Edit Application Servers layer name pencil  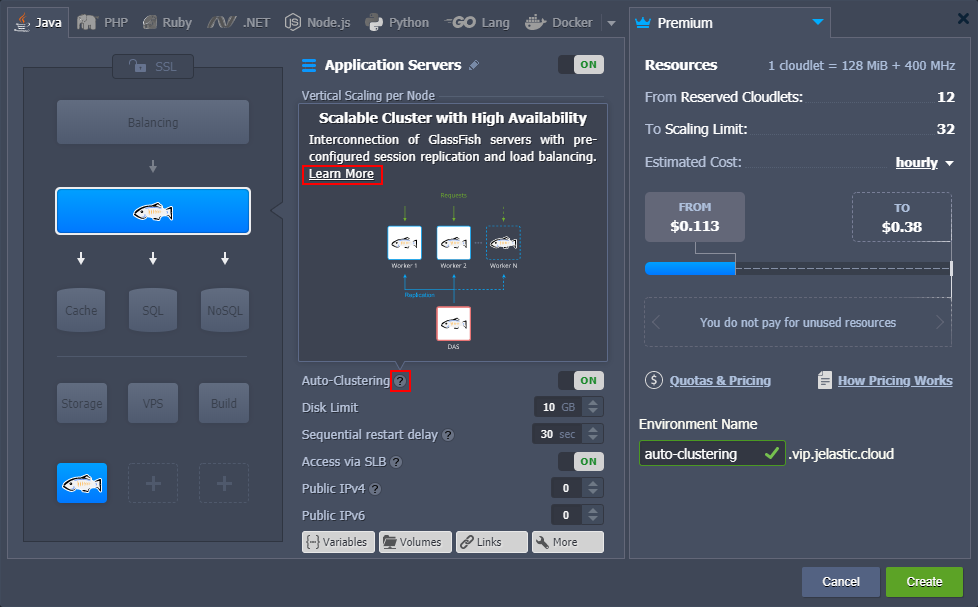(x=474, y=65)
